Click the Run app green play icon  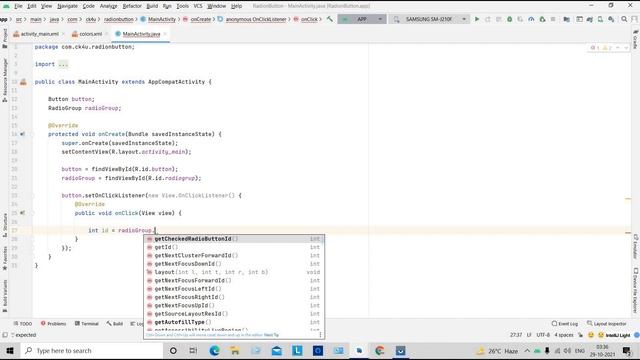coord(477,19)
